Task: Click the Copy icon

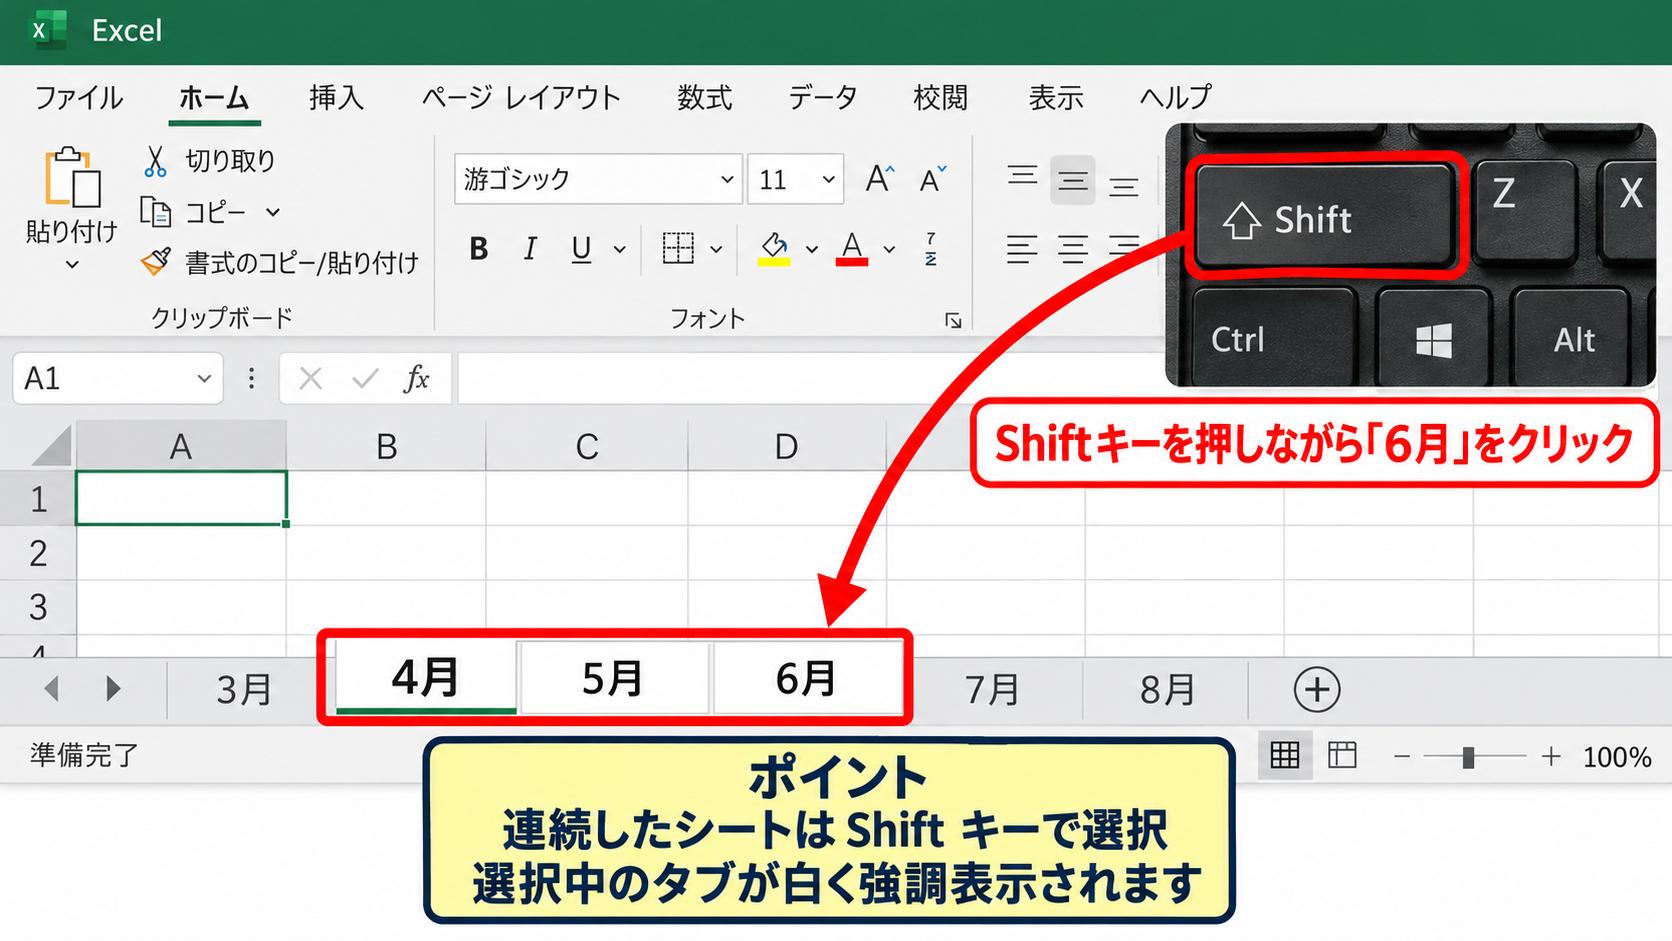Action: click(155, 212)
